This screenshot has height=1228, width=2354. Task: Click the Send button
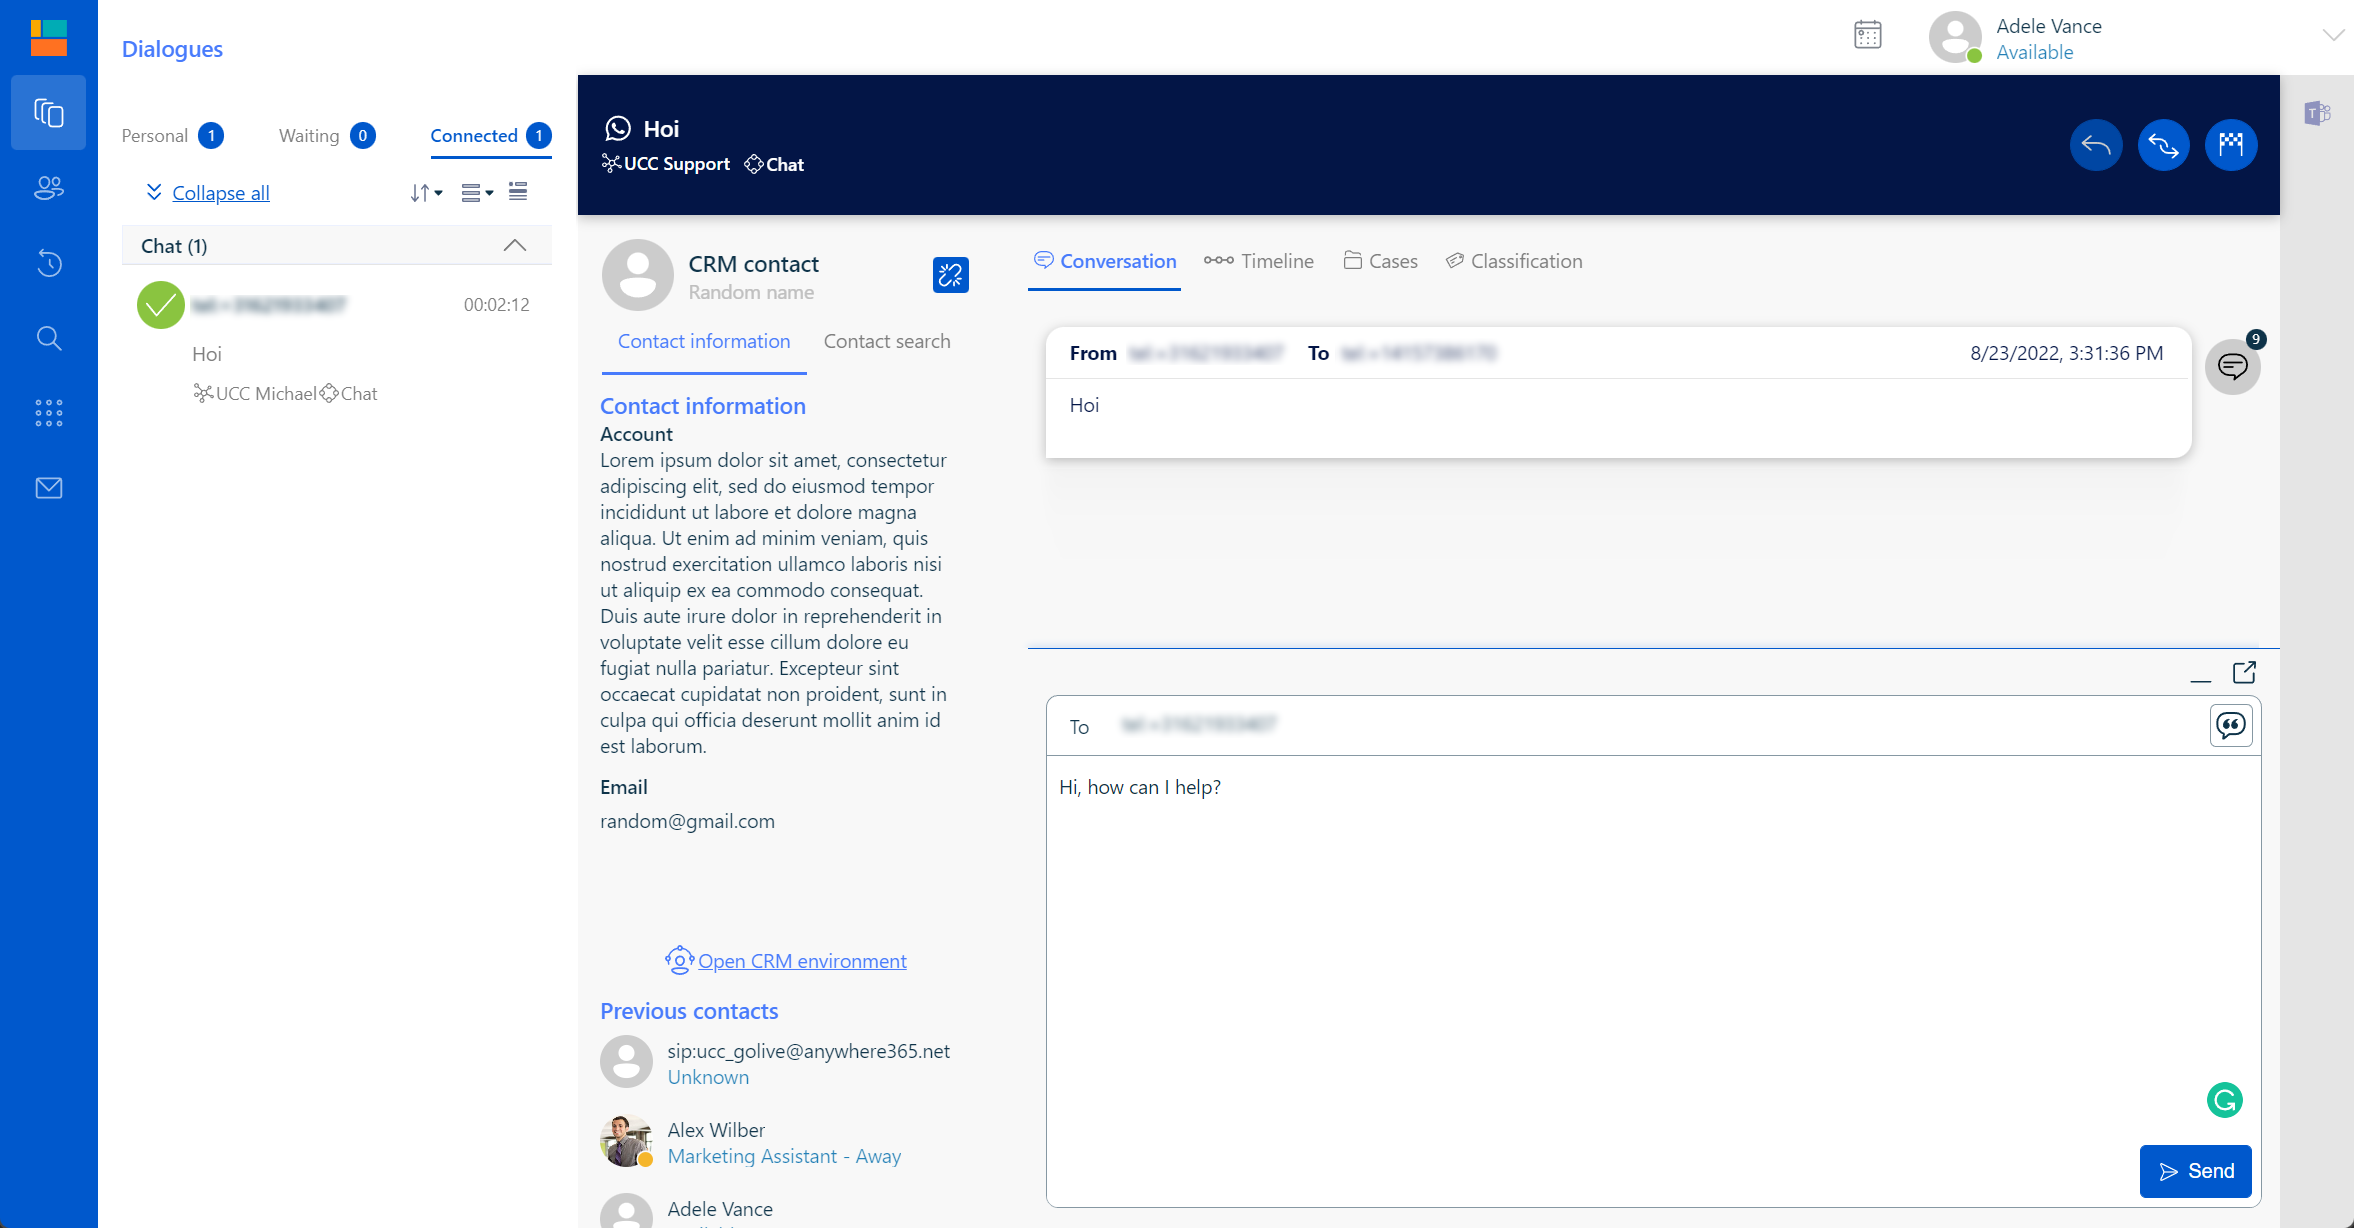[2195, 1171]
